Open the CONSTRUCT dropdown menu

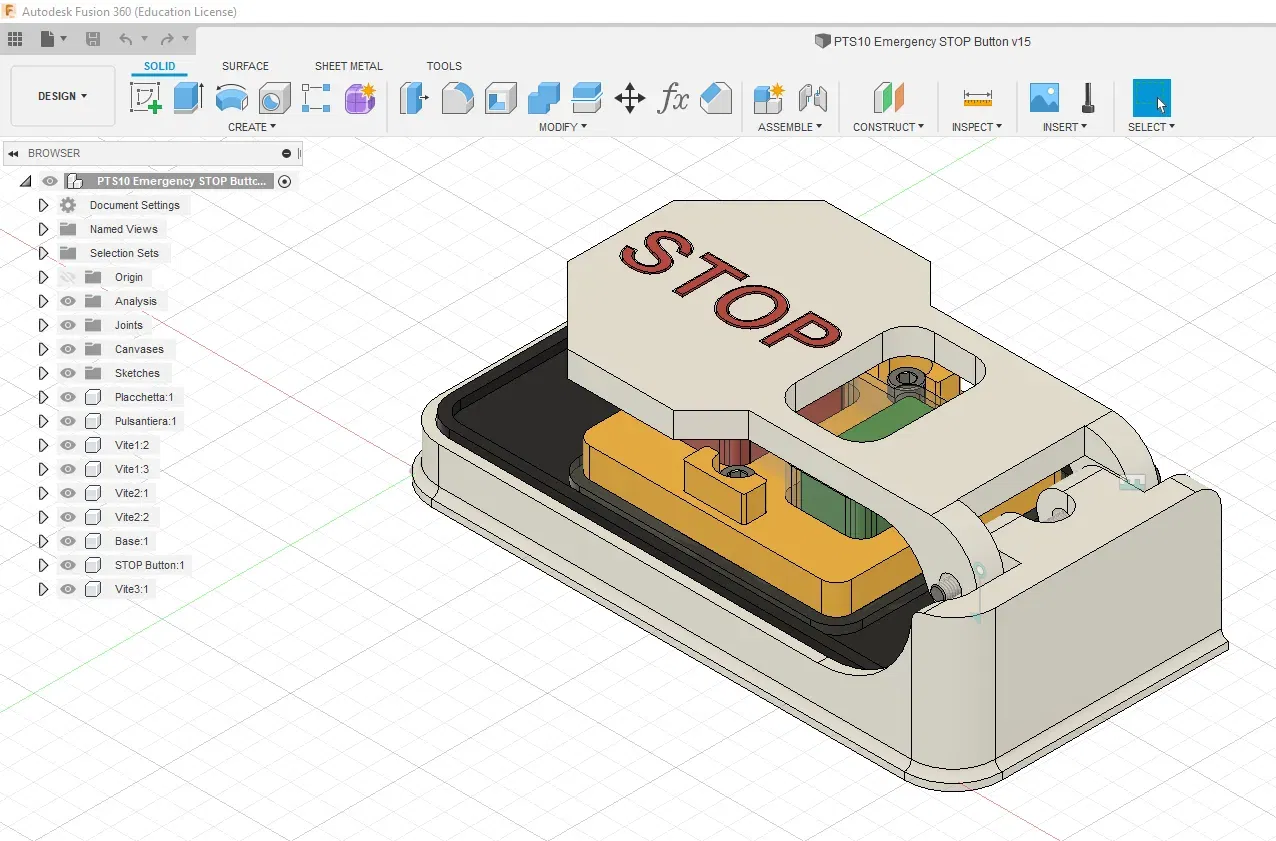click(888, 127)
